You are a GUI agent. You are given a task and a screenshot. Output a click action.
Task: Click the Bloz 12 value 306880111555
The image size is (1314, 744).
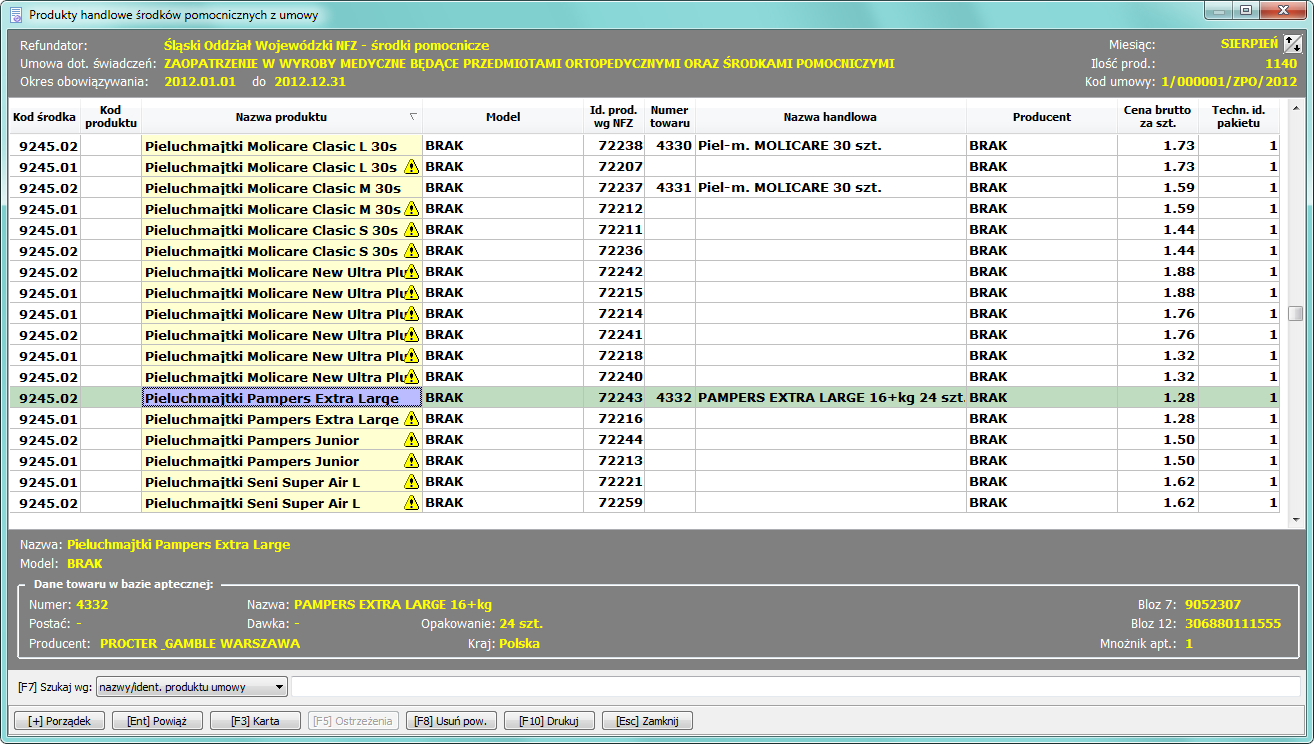coord(1233,624)
